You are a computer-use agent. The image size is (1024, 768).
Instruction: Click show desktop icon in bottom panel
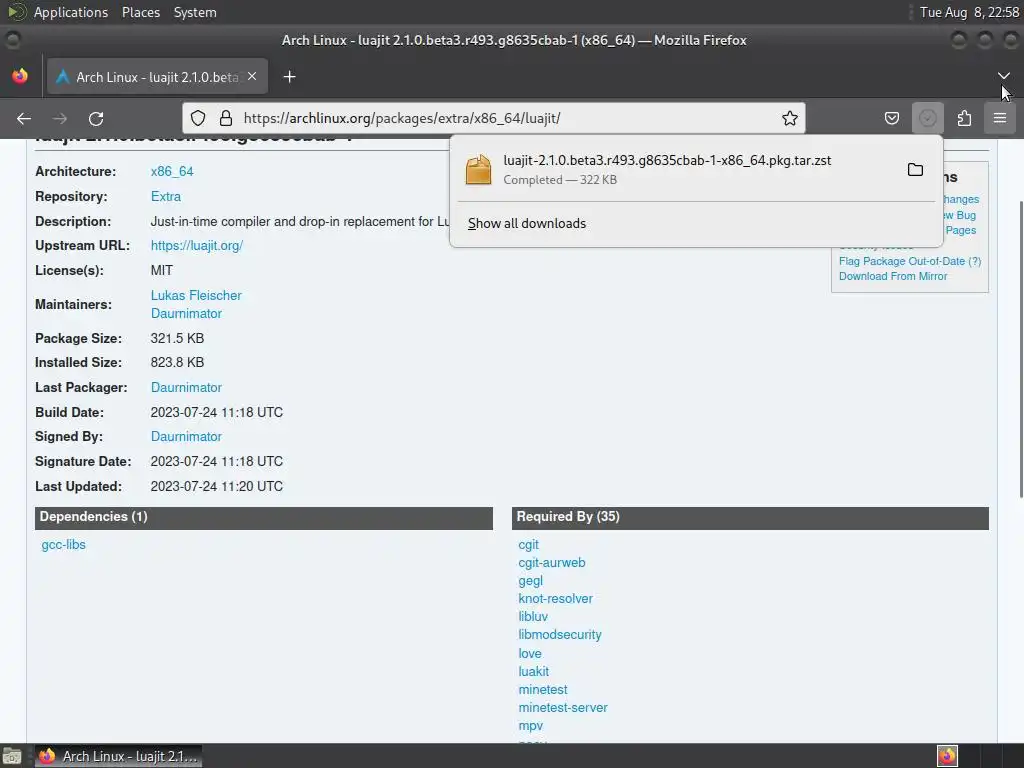11,756
